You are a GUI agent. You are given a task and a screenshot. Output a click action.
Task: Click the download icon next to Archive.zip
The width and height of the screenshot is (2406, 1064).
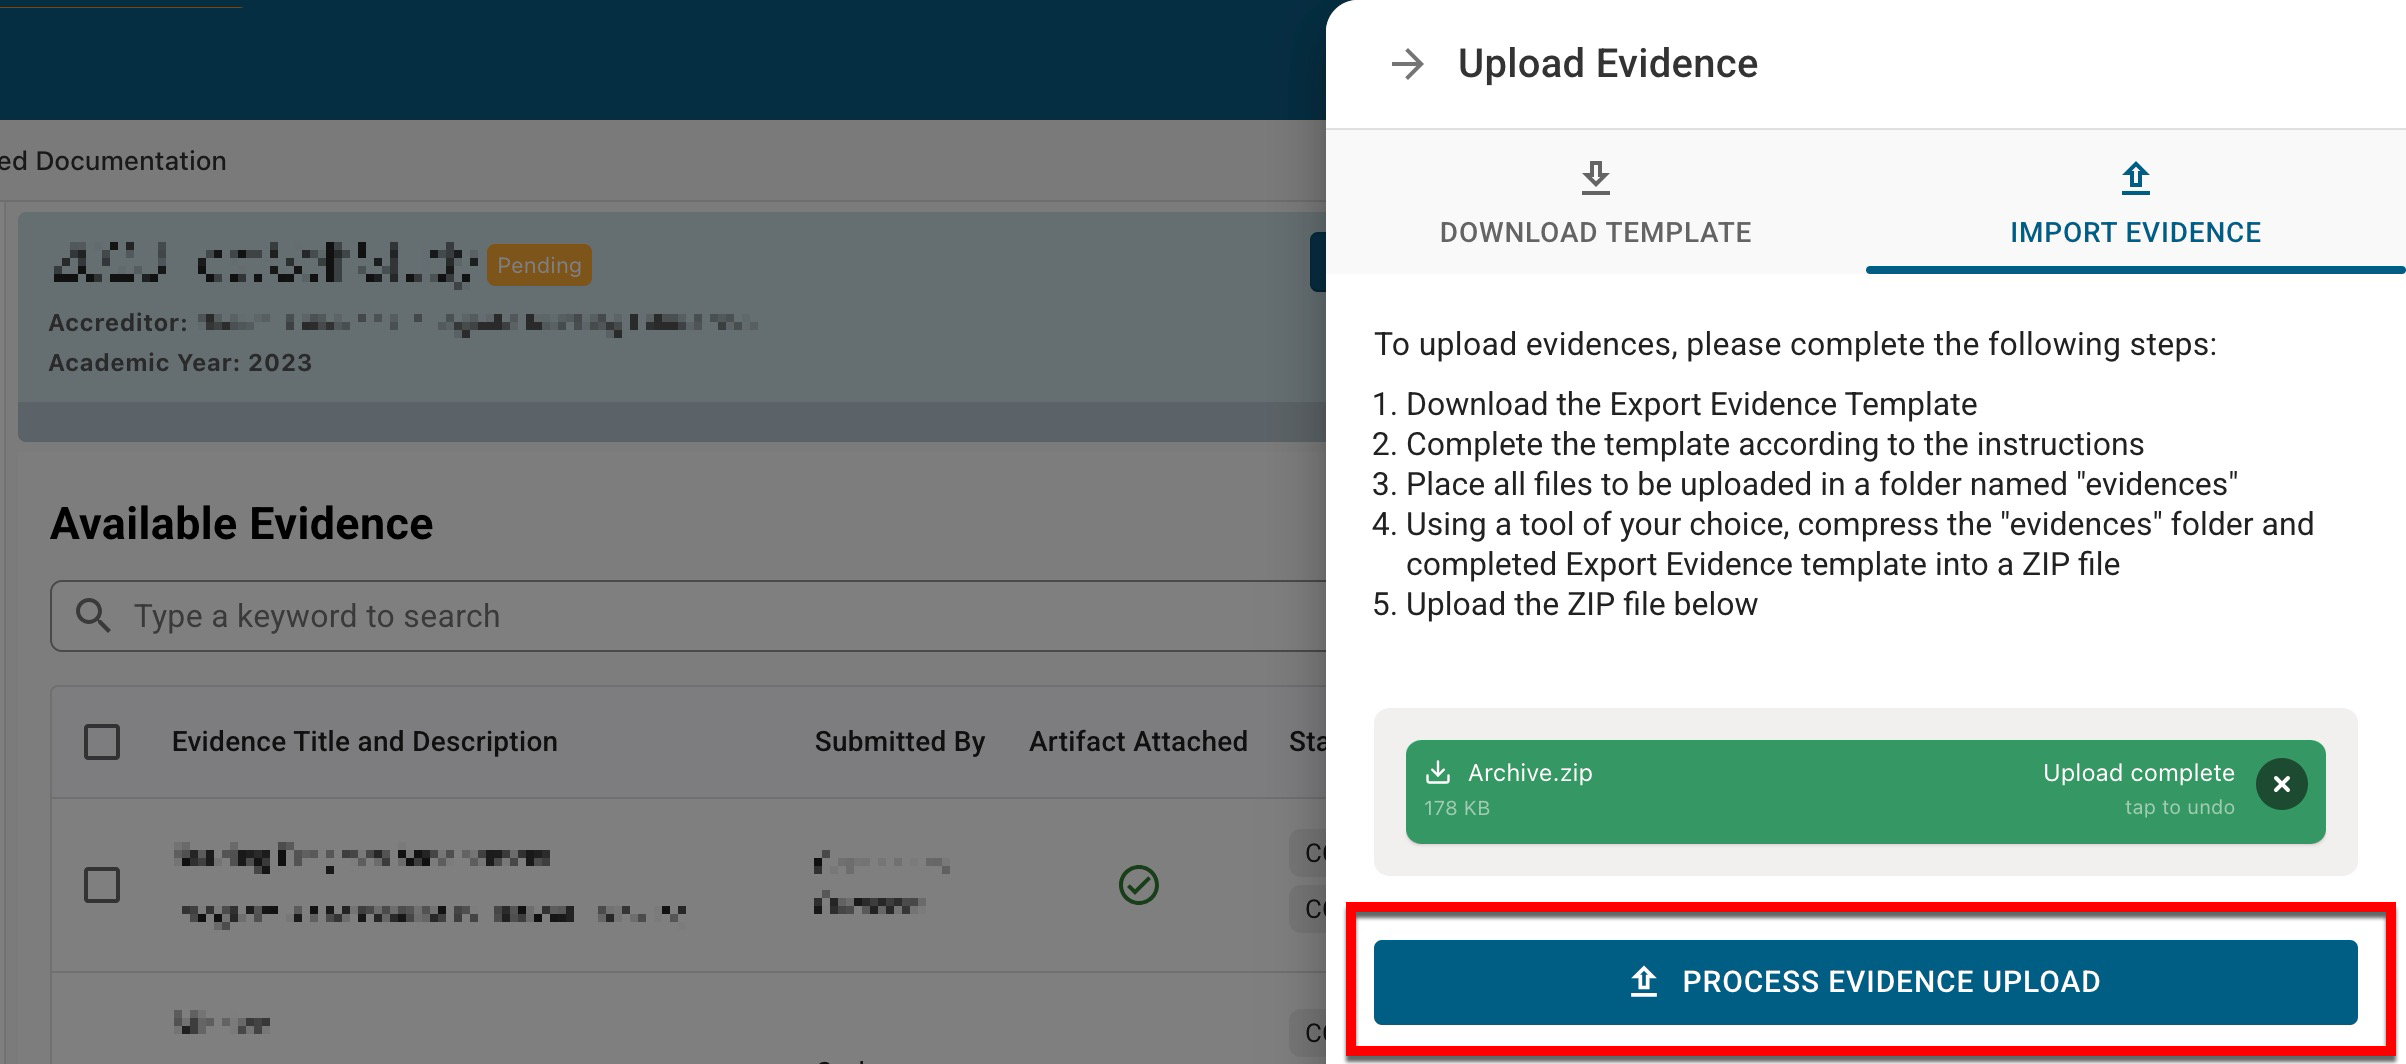click(1438, 773)
